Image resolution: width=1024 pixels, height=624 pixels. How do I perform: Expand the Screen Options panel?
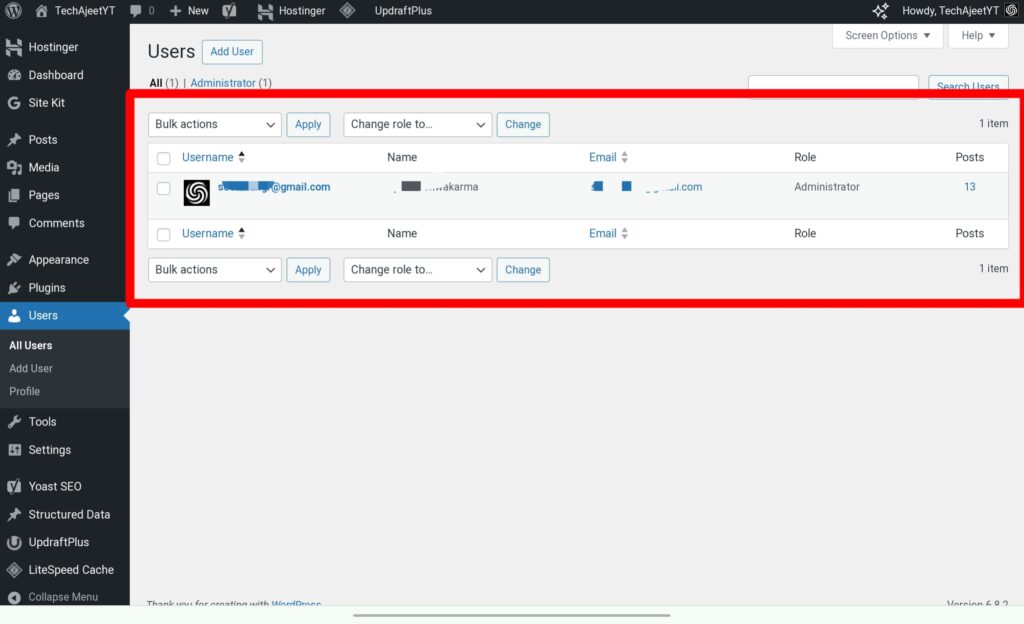tap(887, 35)
